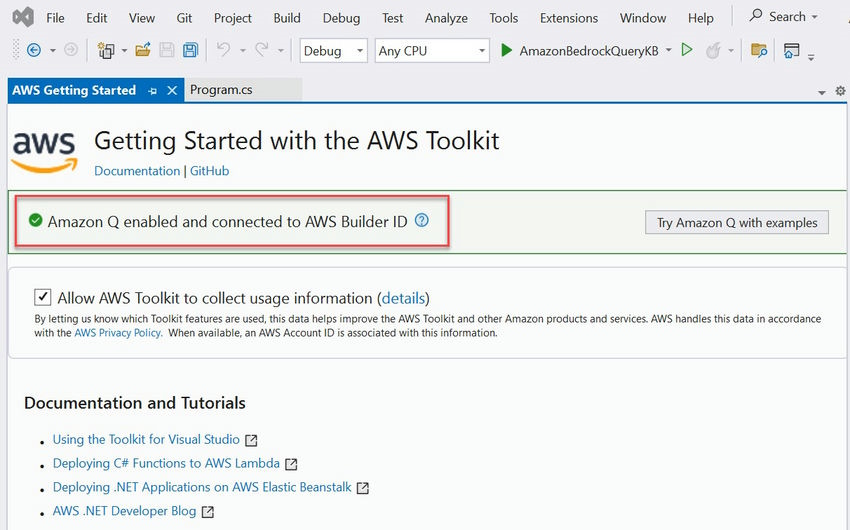Open the Tools menu
The width and height of the screenshot is (850, 530).
tap(504, 18)
